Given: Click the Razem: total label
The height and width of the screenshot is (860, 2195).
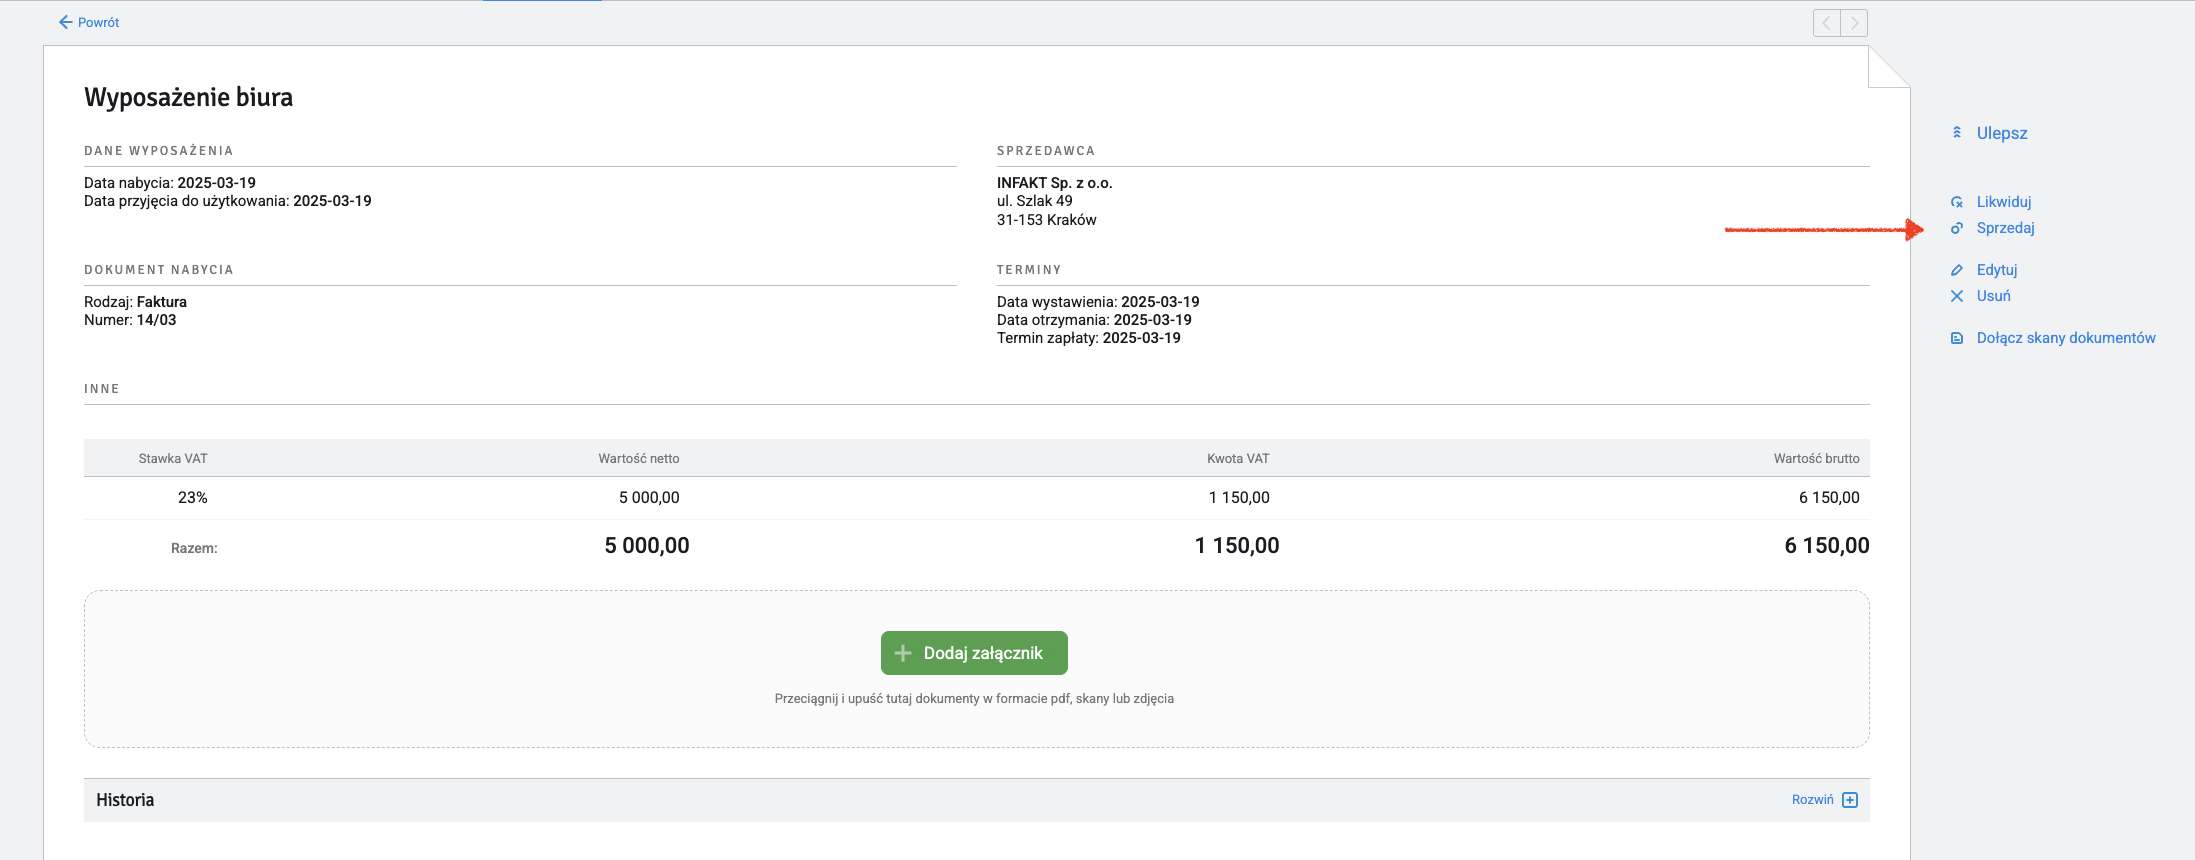Looking at the screenshot, I should 194,548.
